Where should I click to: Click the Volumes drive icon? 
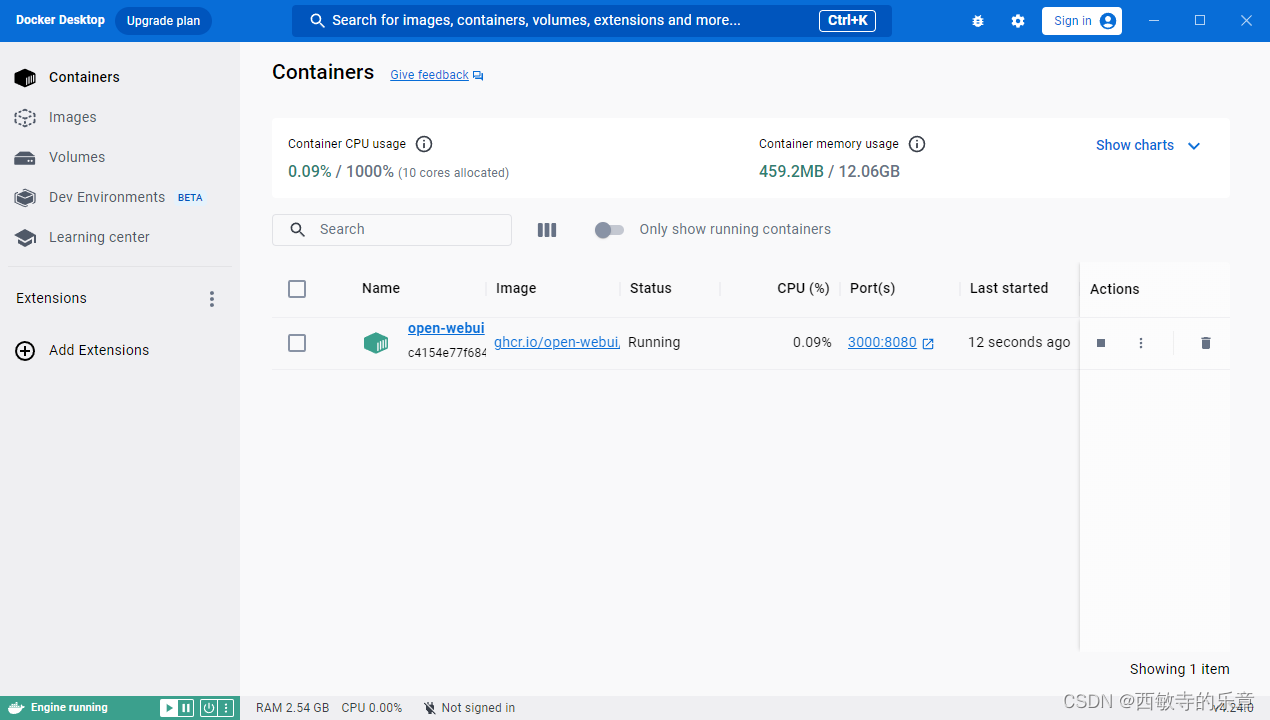pos(25,158)
